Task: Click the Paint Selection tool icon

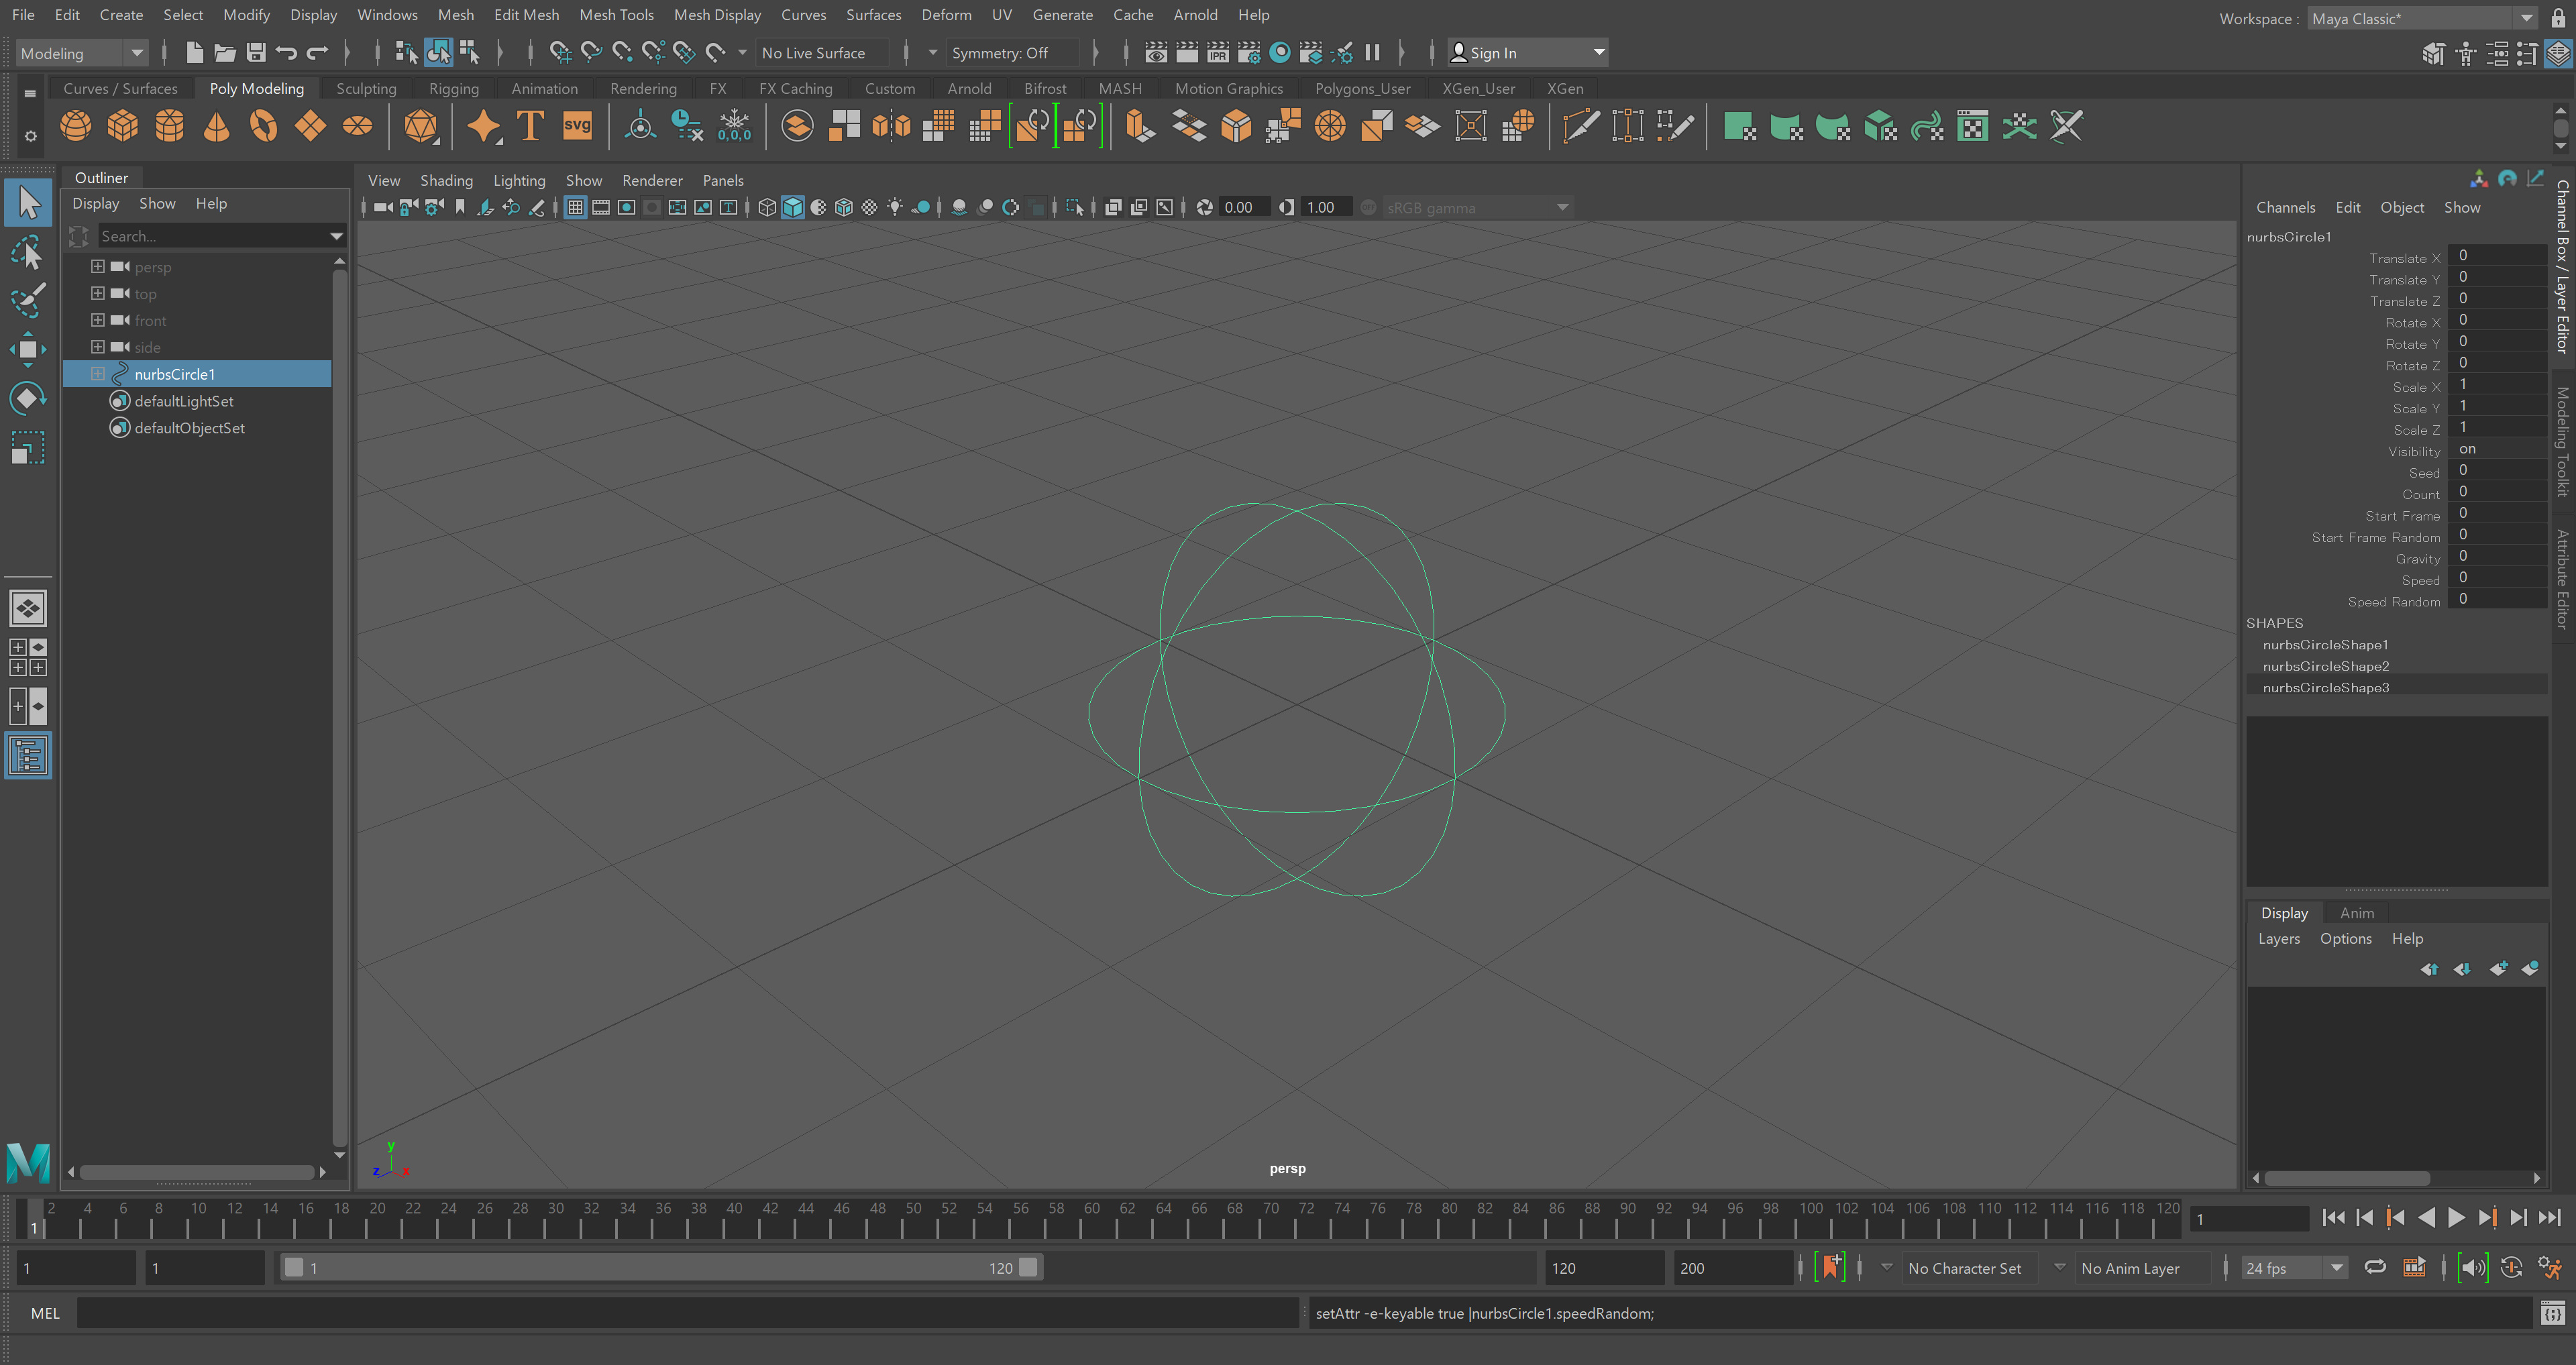Action: click(x=28, y=299)
